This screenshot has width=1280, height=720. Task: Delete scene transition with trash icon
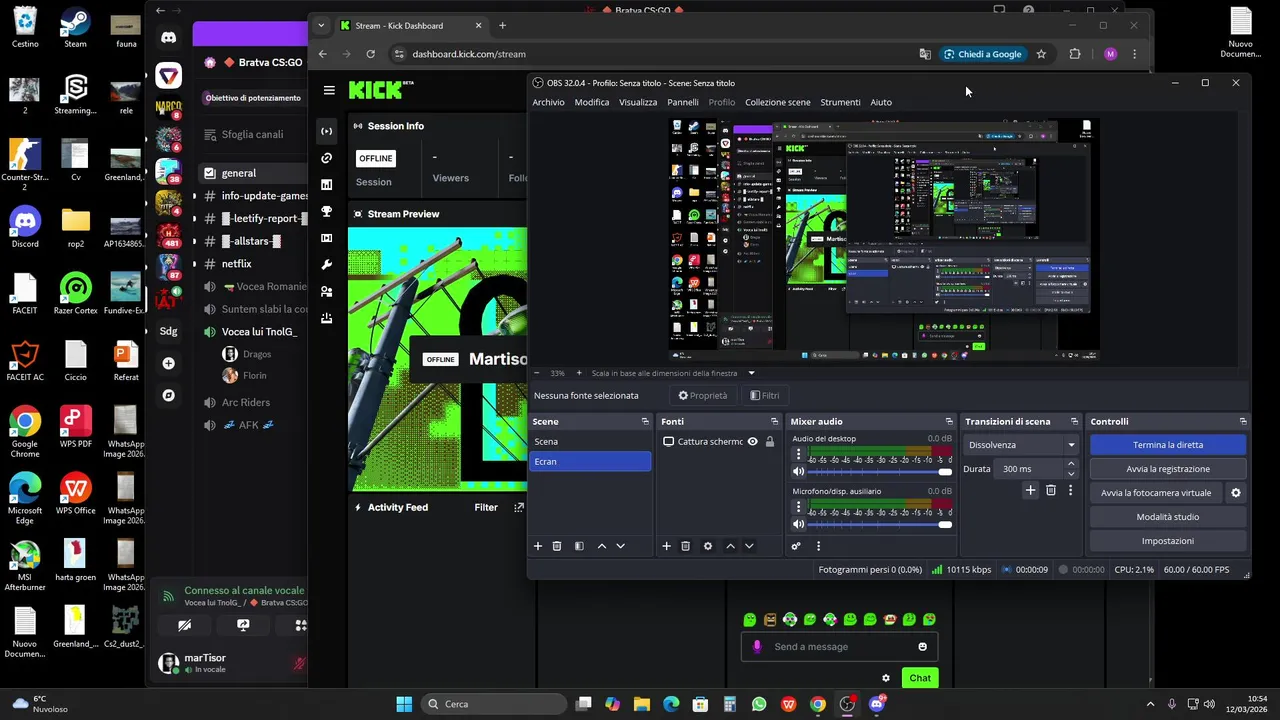(x=1050, y=490)
